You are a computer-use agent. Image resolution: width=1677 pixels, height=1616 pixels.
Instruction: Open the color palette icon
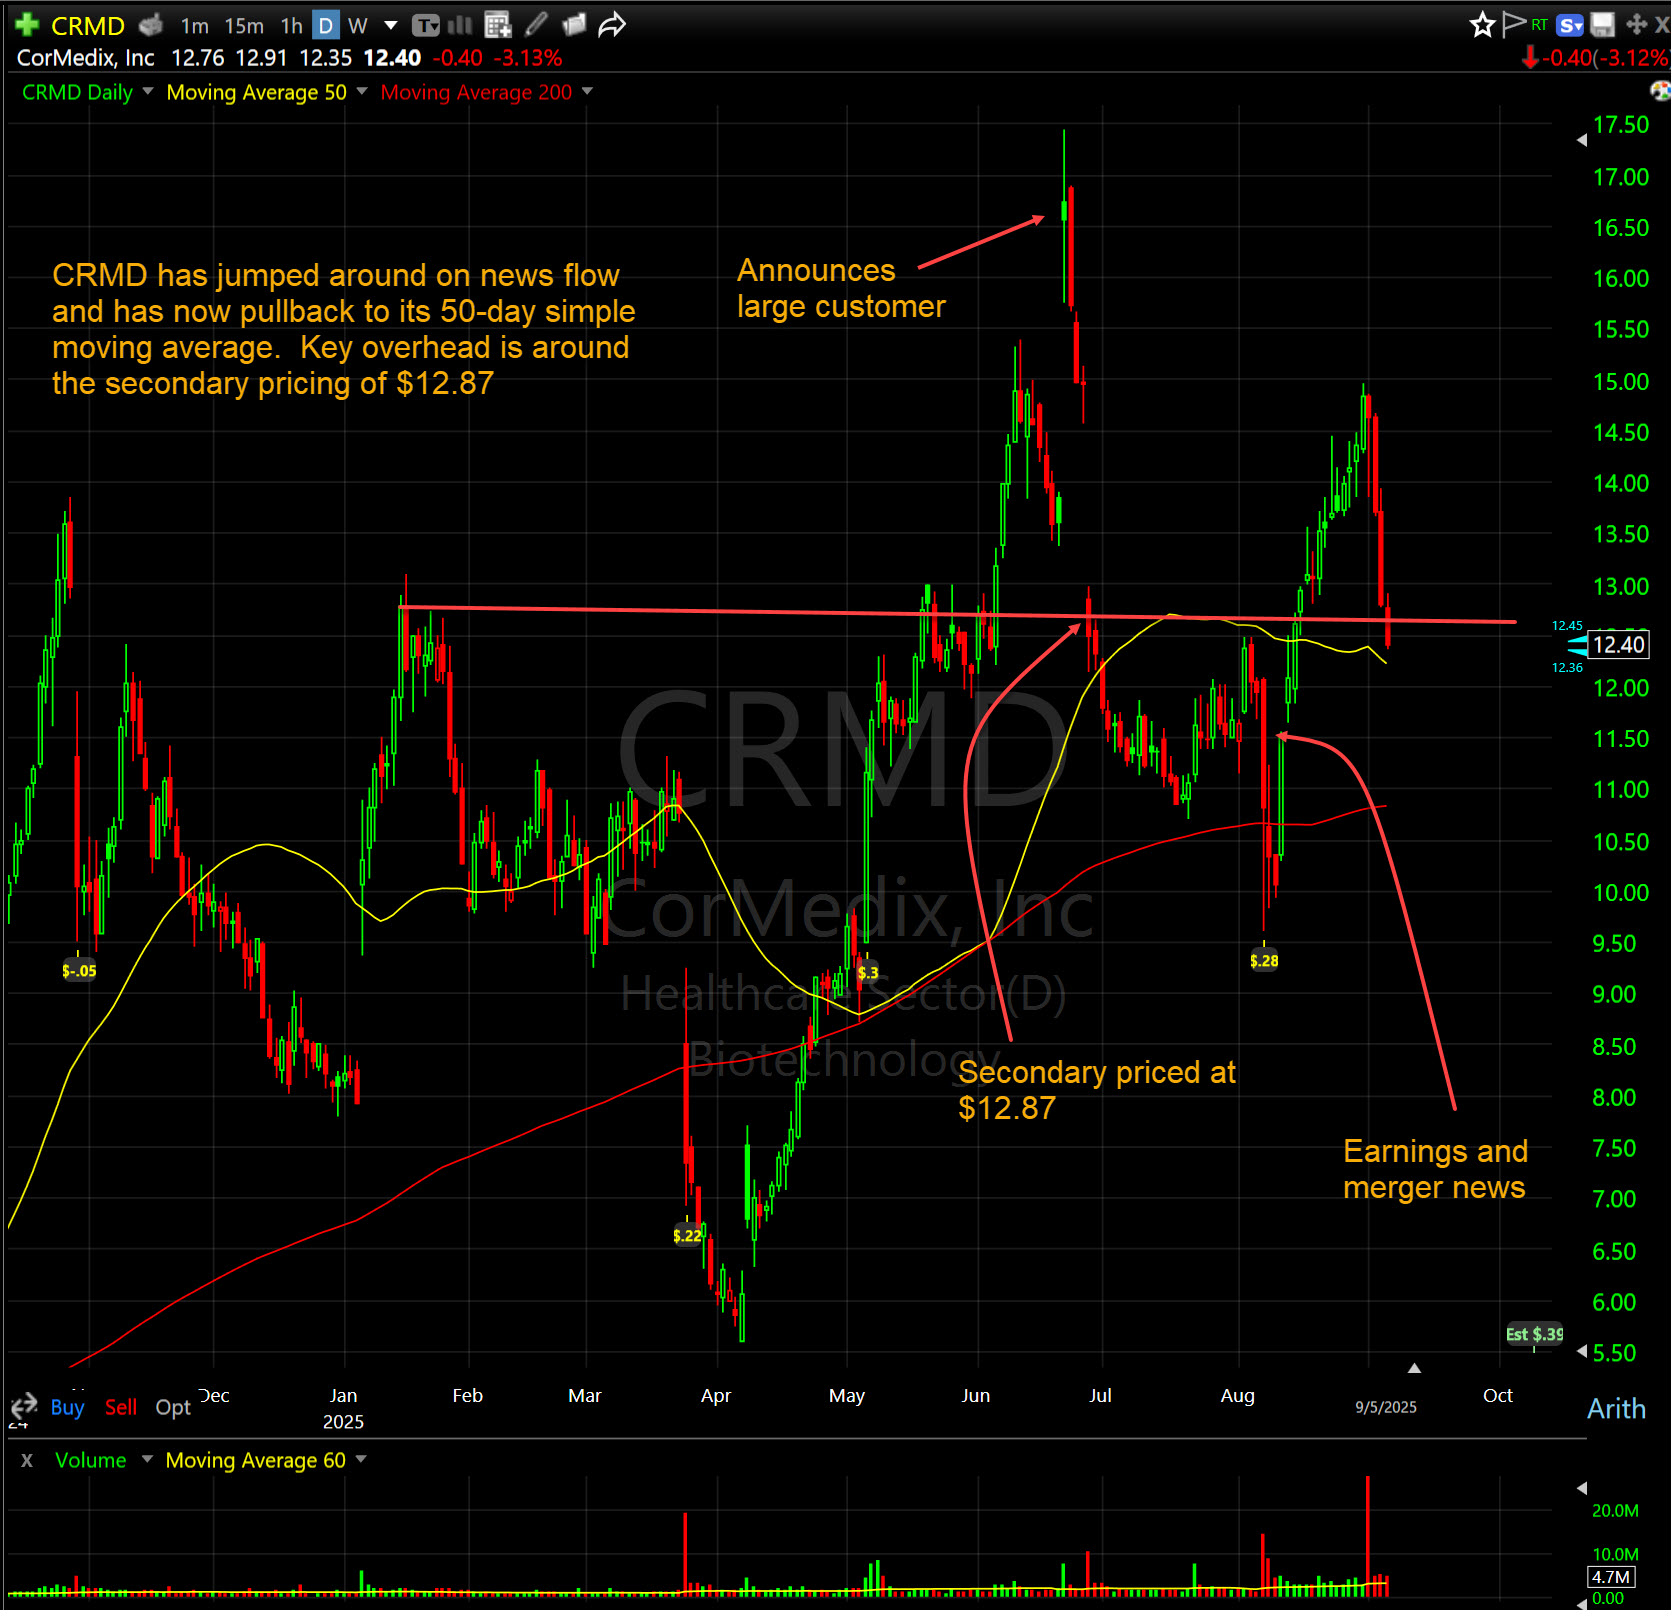[x=1661, y=92]
